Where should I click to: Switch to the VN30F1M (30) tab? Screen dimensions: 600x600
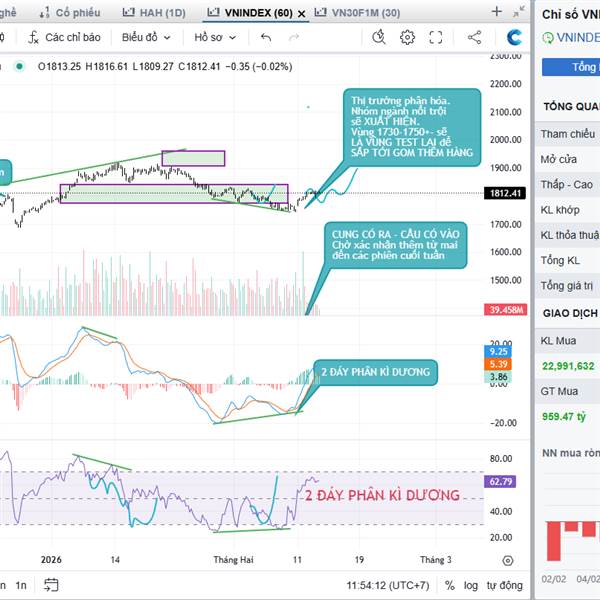(357, 13)
